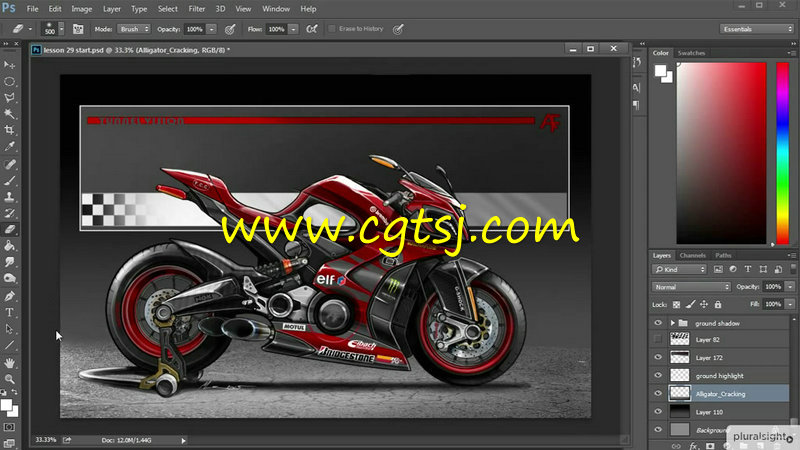Add a layer mask from Layers footer
Viewport: 800px width, 450px height.
[710, 446]
